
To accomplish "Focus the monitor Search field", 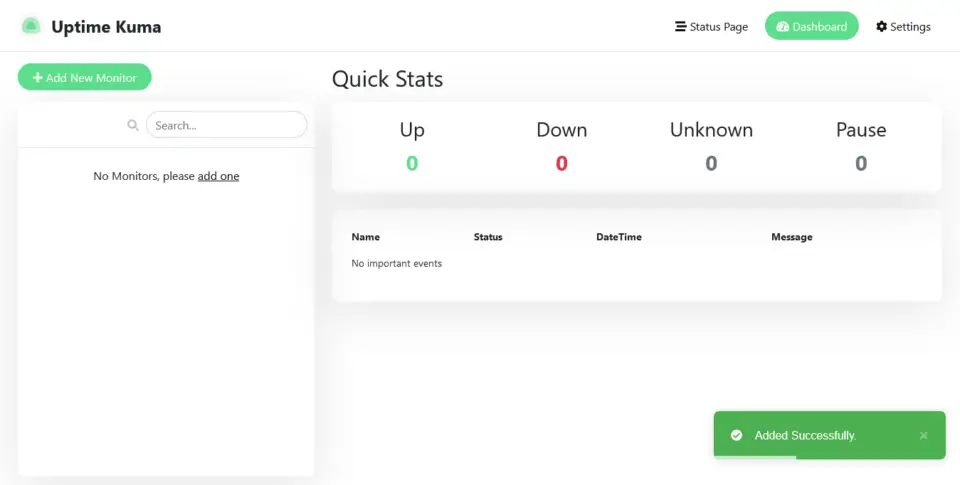I will coord(226,125).
